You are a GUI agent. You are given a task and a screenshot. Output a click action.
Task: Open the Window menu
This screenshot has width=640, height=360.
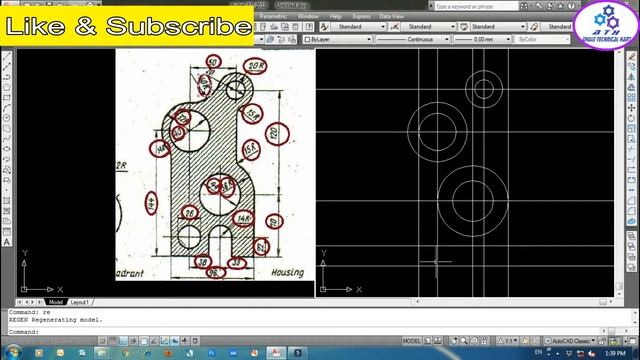coord(308,16)
